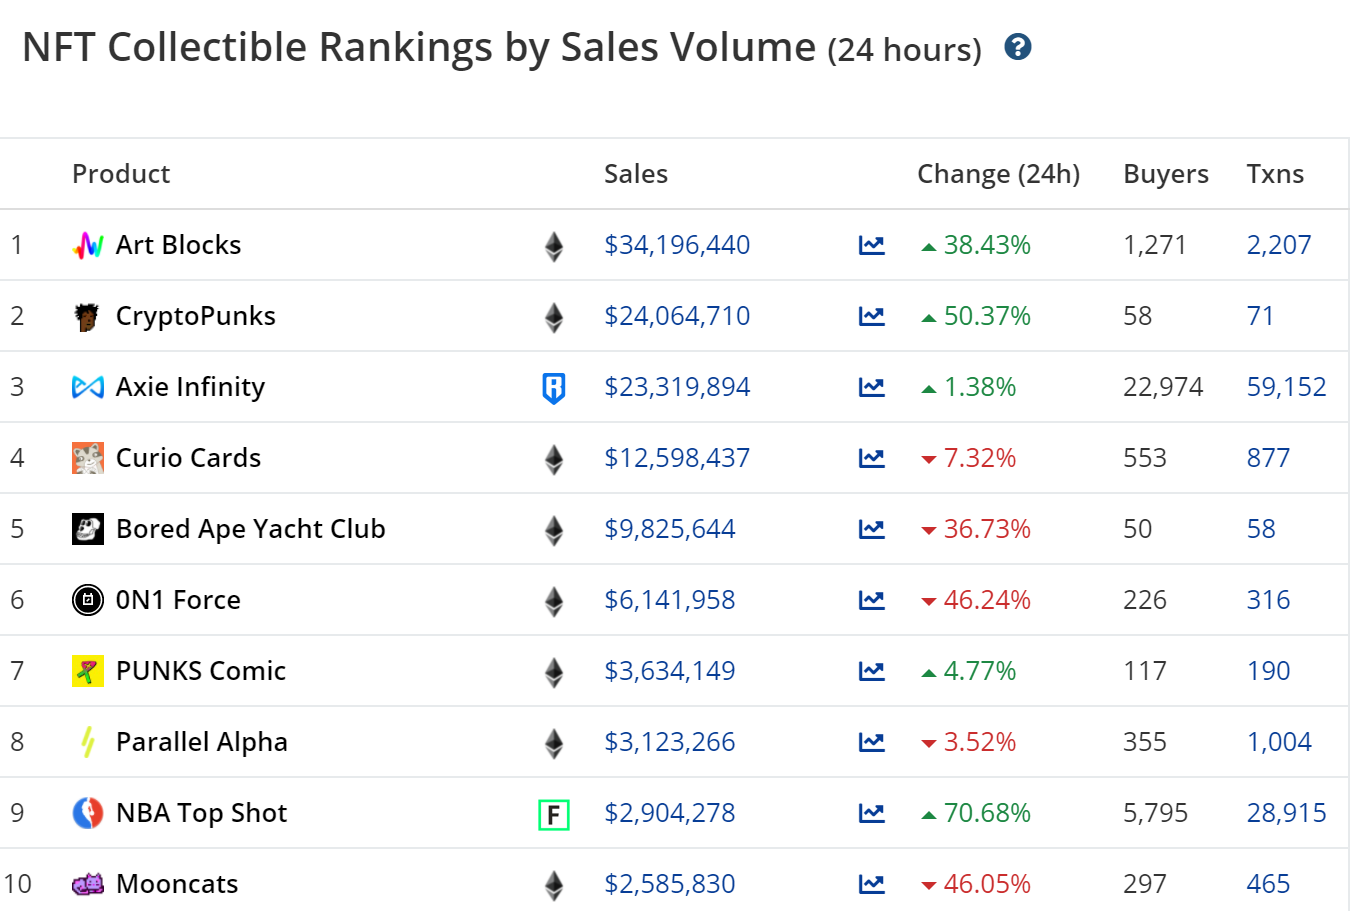Open the Axie Infinity transactions count 59,152
Image resolution: width=1358 pixels, height=911 pixels.
coord(1286,387)
